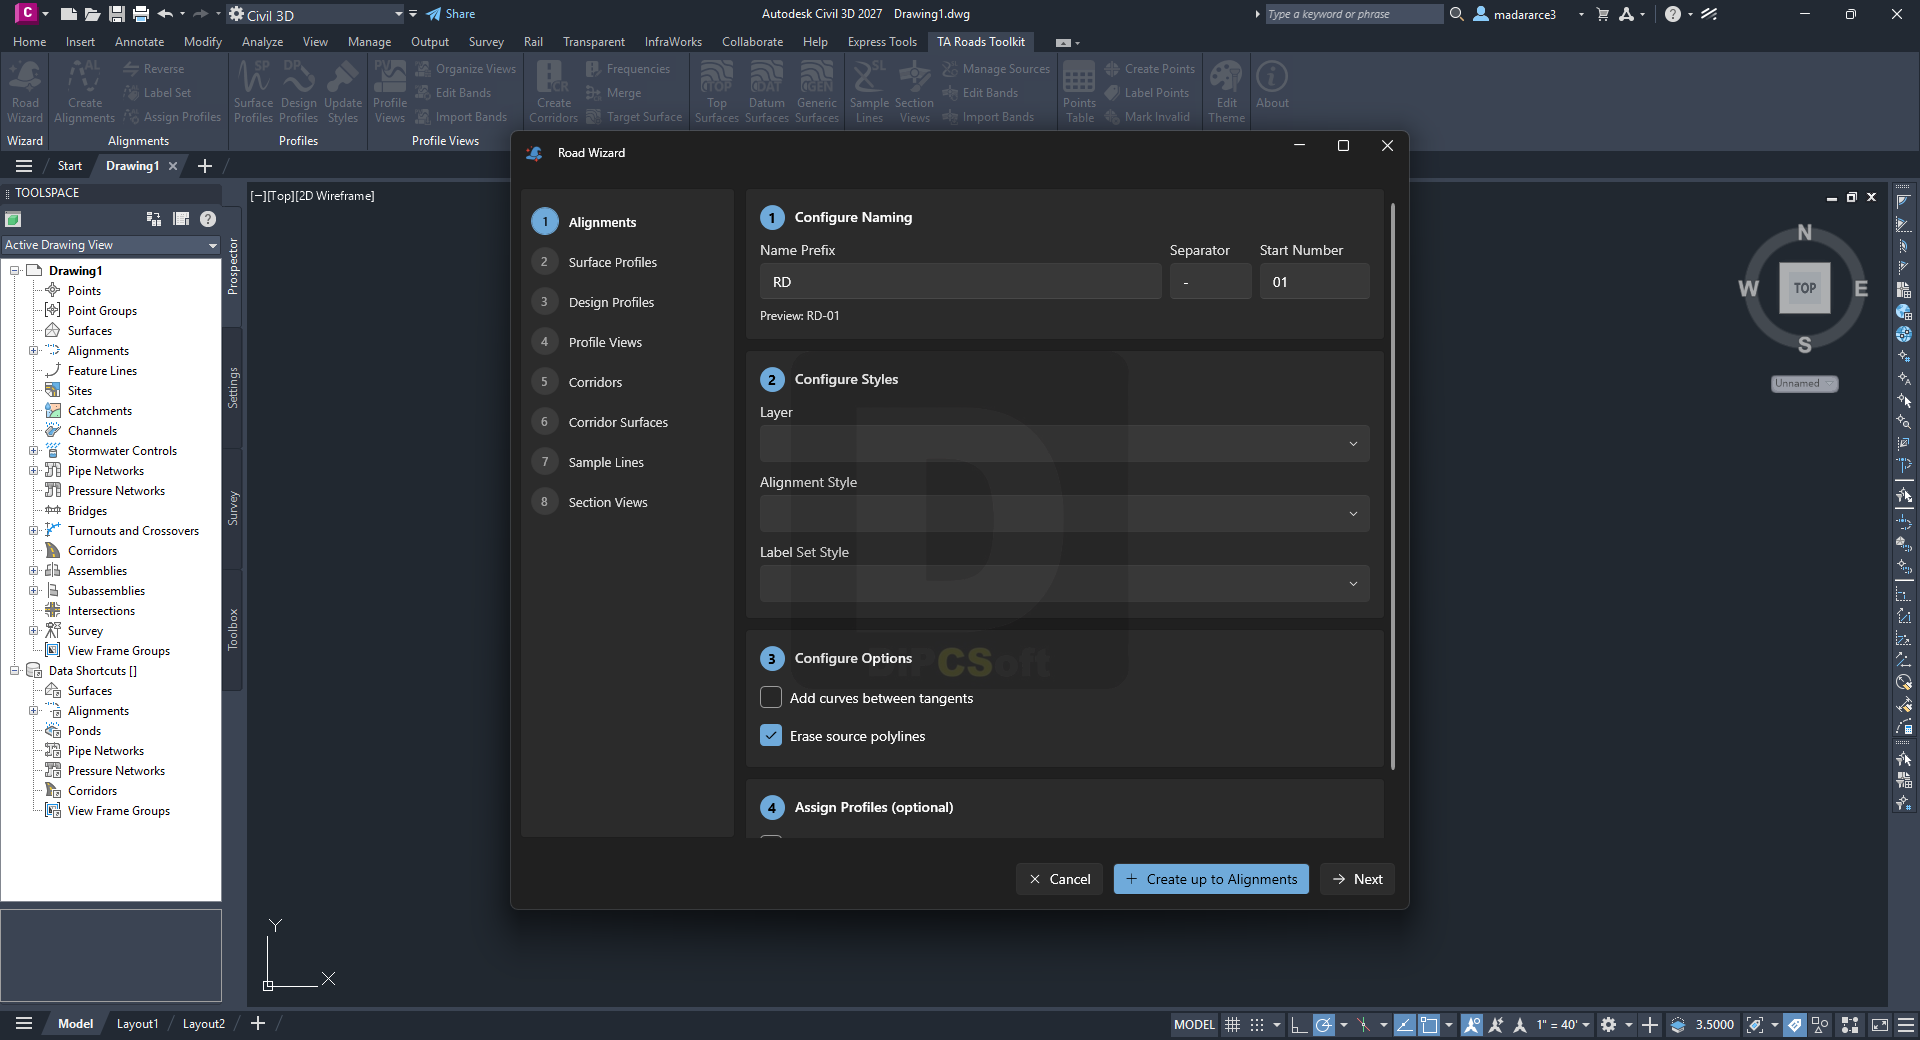Enable Add curves between tangents checkbox
Viewport: 1920px width, 1040px height.
pyautogui.click(x=771, y=697)
